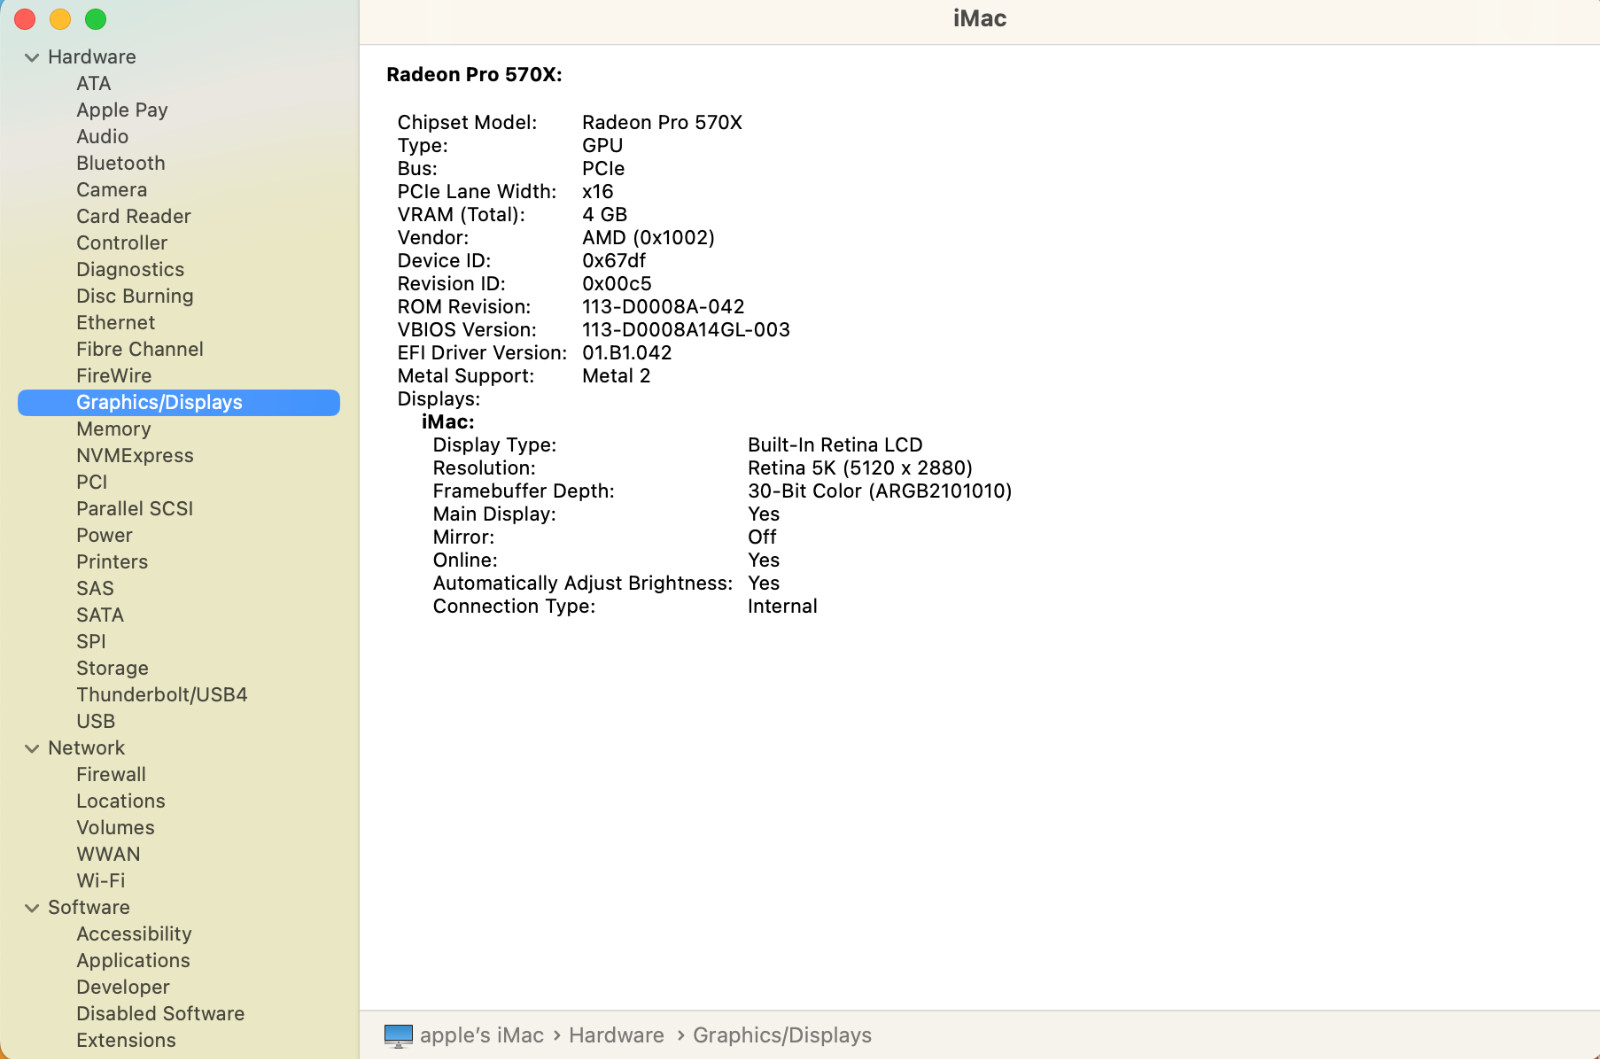The height and width of the screenshot is (1059, 1600).
Task: Select Firewall under Network
Action: [111, 775]
